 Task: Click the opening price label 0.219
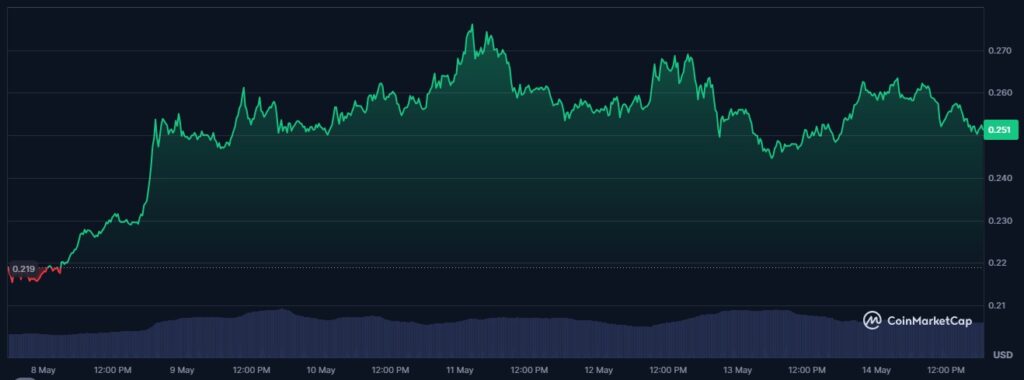coord(23,269)
